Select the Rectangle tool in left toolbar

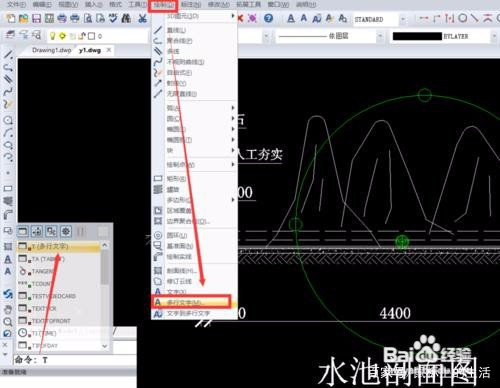(x=8, y=189)
